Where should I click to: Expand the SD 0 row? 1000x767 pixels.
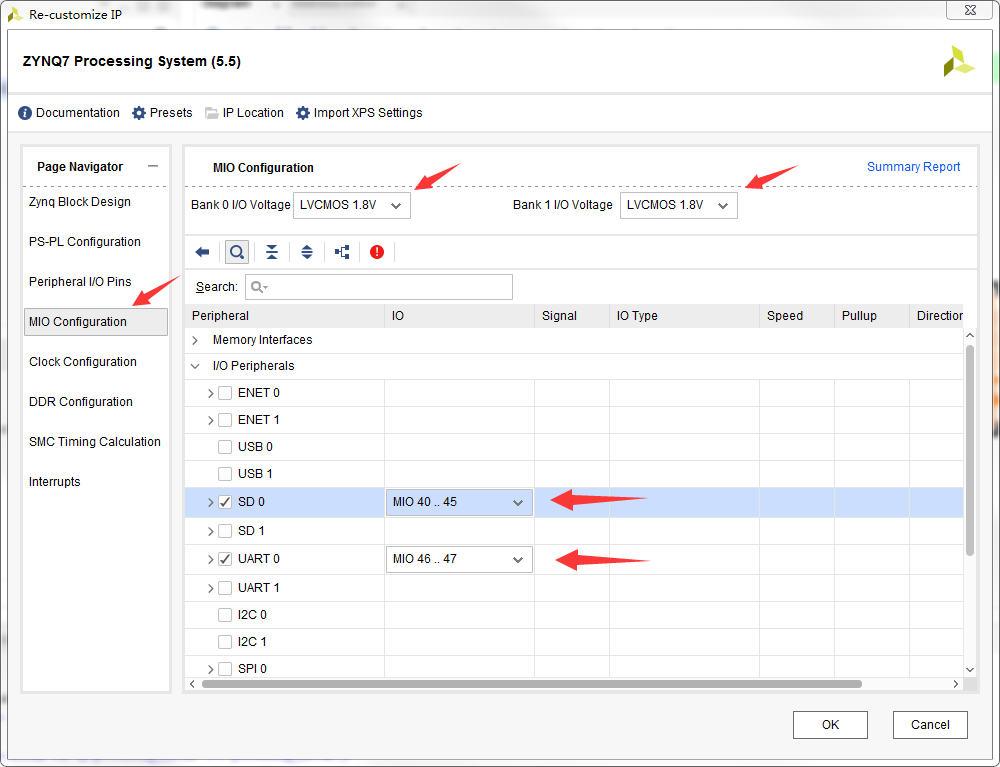pos(210,502)
